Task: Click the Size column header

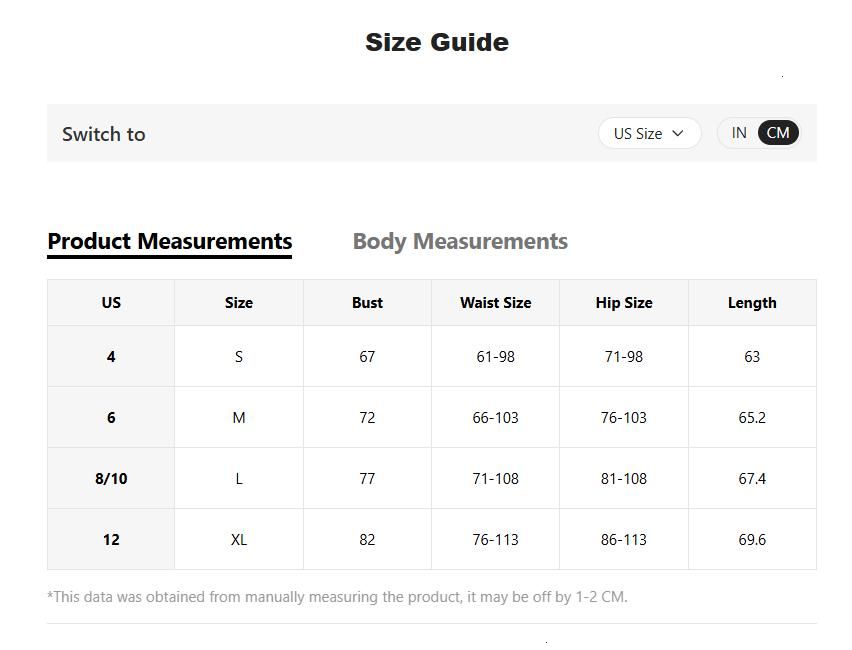Action: point(239,303)
